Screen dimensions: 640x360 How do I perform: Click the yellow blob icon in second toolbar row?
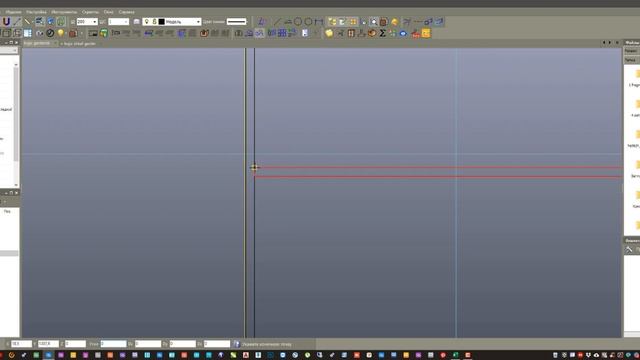click(x=329, y=33)
